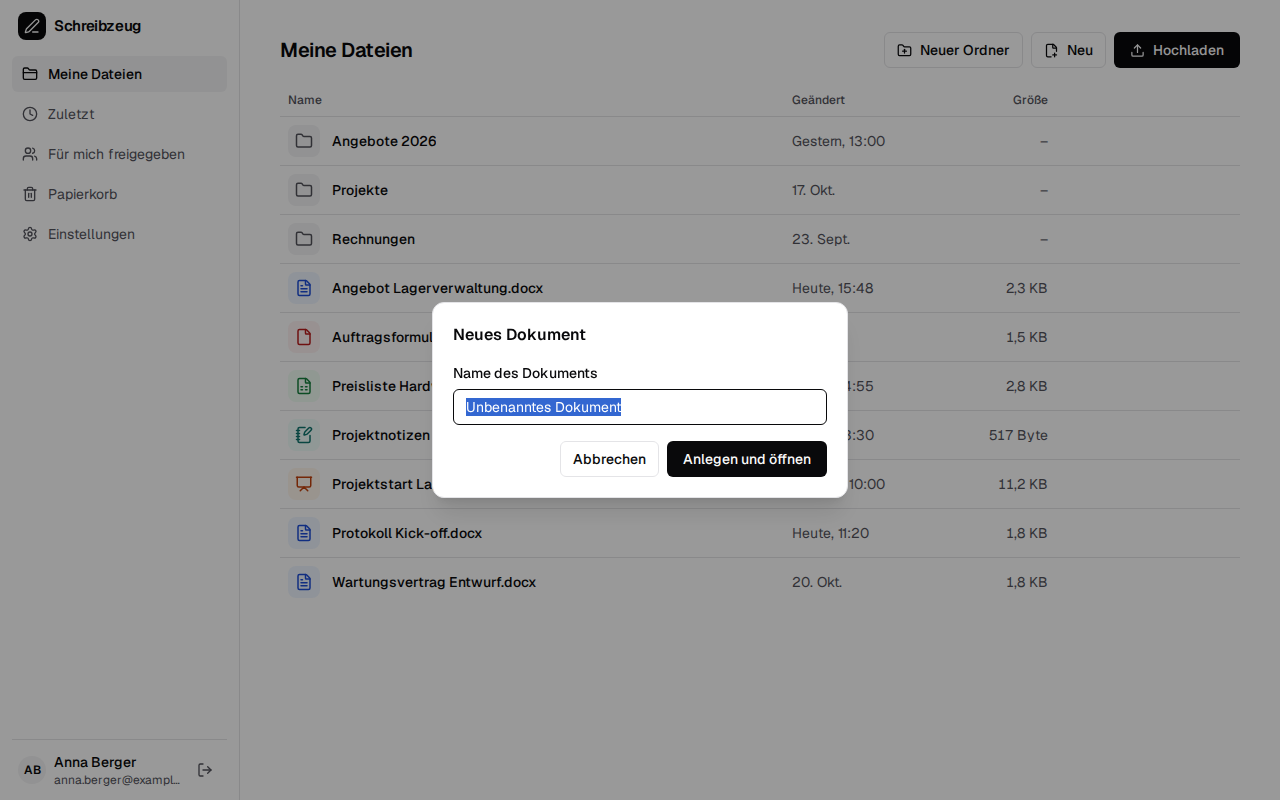Screen dimensions: 1280x800
Task: Click the 11,2 KB size value
Action: (1023, 484)
